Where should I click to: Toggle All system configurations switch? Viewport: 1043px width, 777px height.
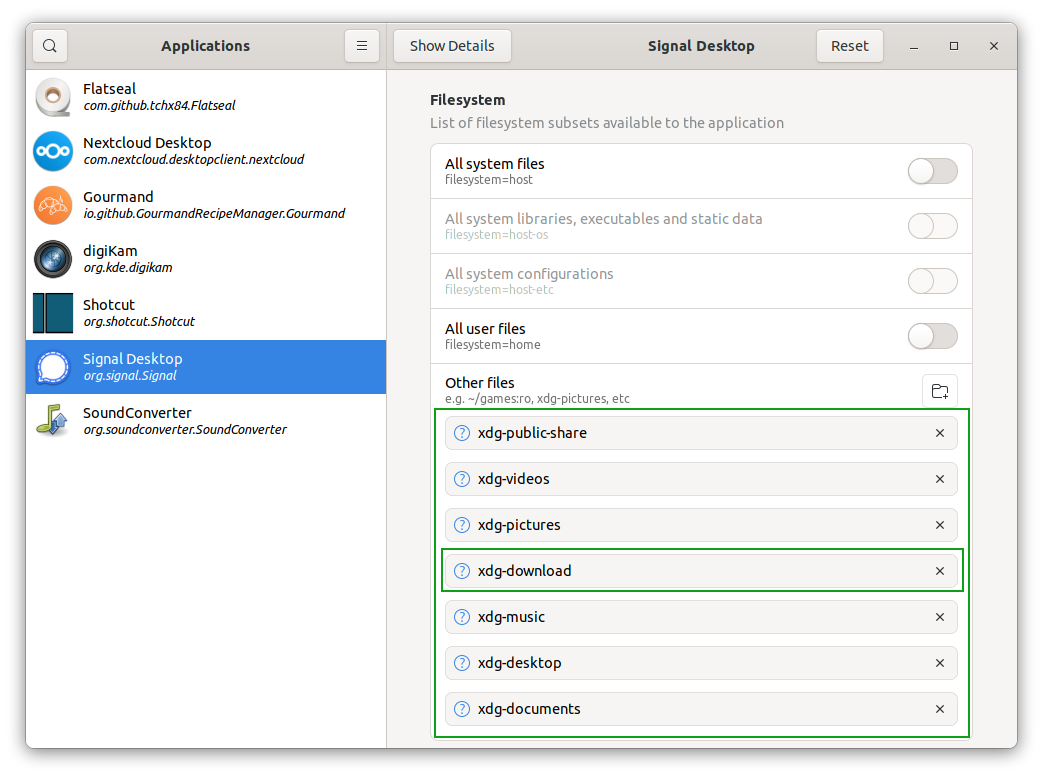[933, 281]
